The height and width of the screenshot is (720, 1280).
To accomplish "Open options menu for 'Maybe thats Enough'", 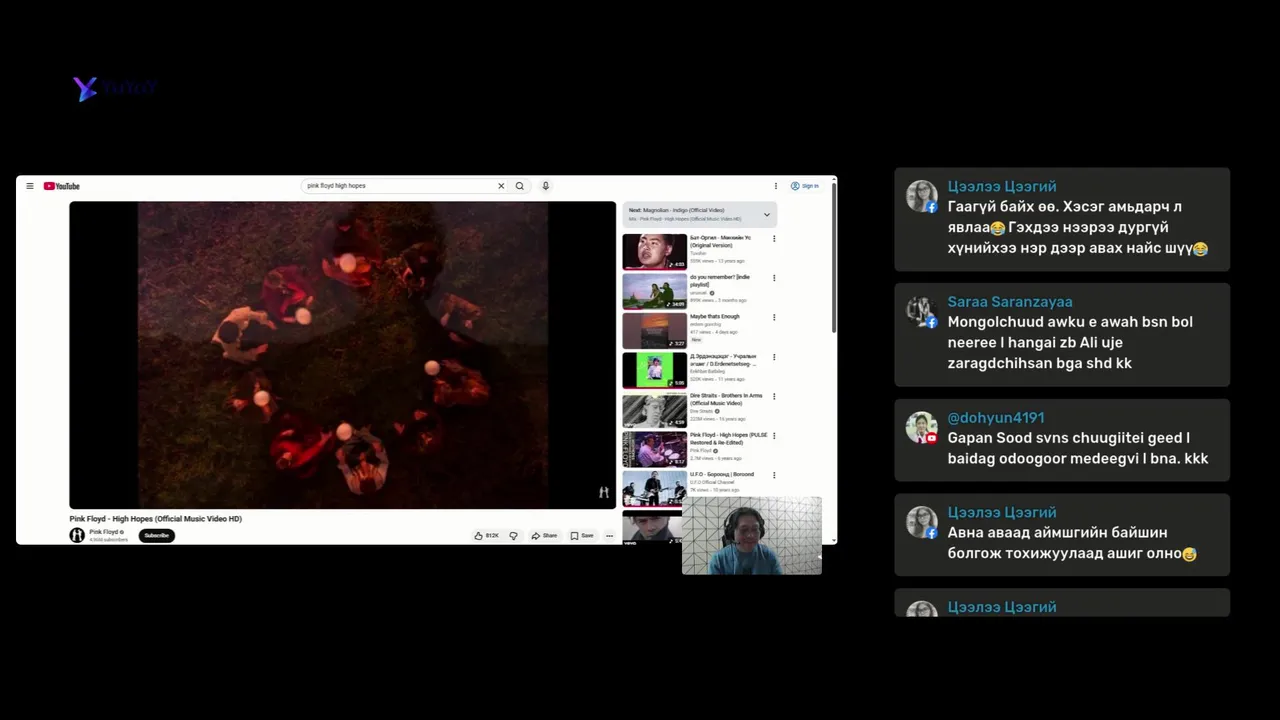I will tap(774, 318).
